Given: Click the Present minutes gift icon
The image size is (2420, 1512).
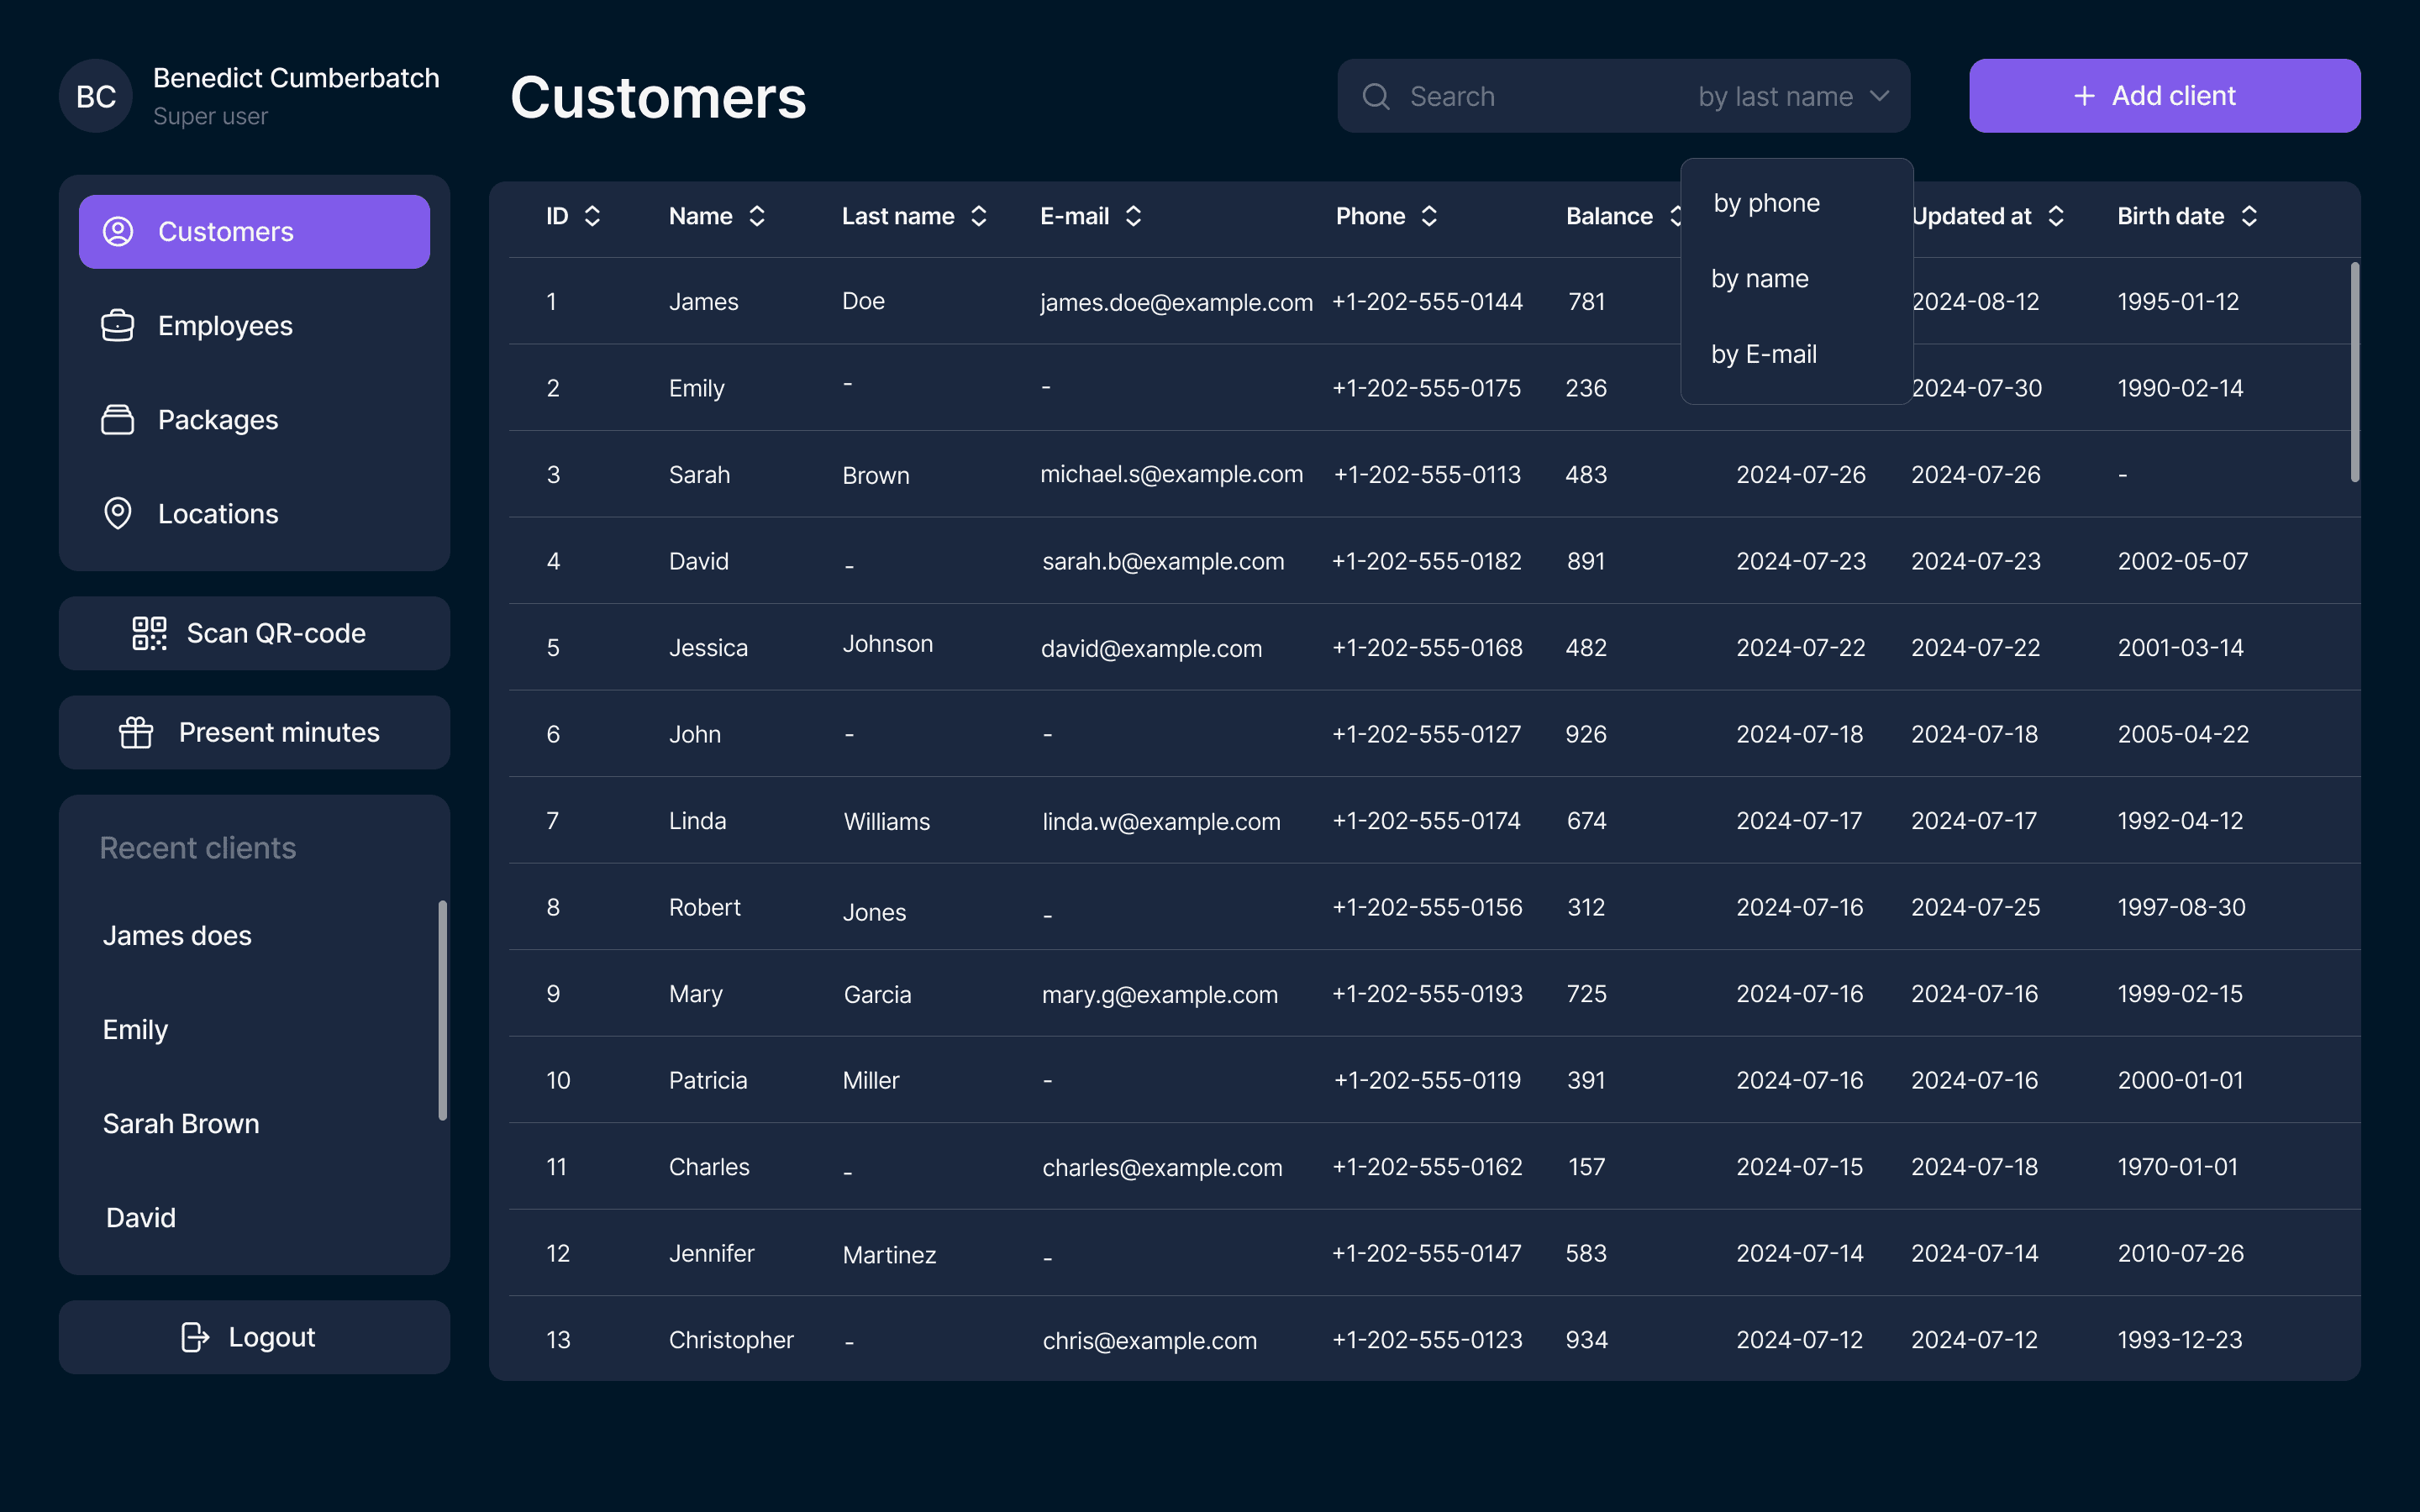Looking at the screenshot, I should click(x=136, y=733).
